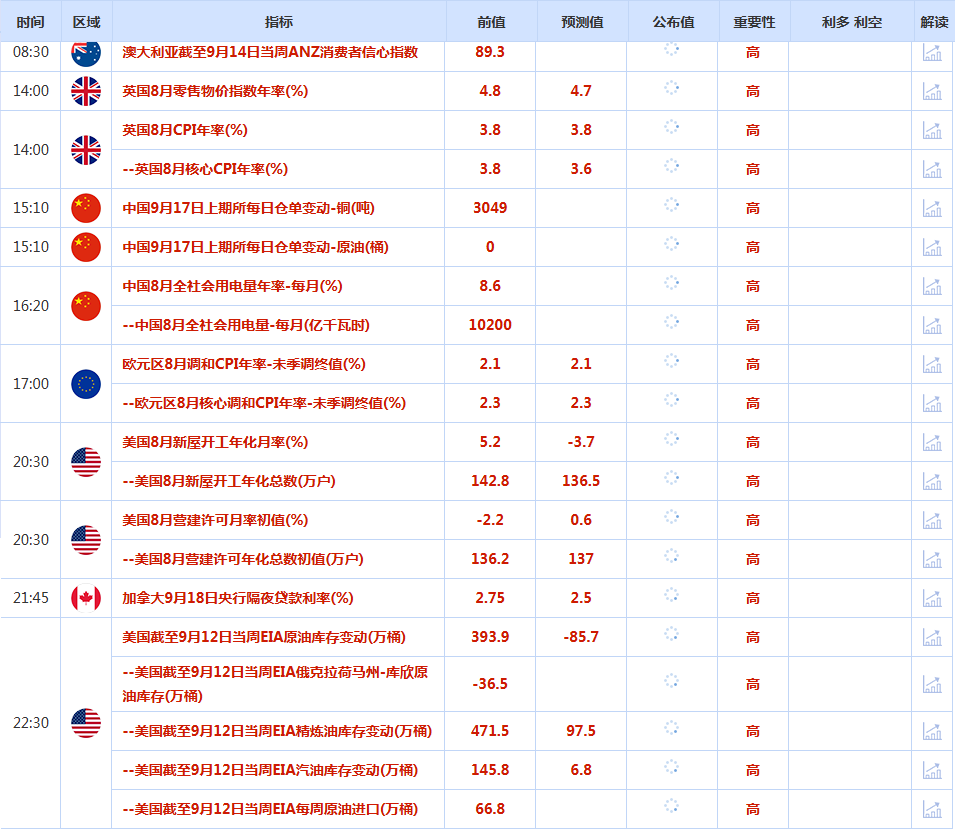Screen dimensions: 955x830
Task: Click the Canada flag at 21:45
Action: pyautogui.click(x=86, y=598)
